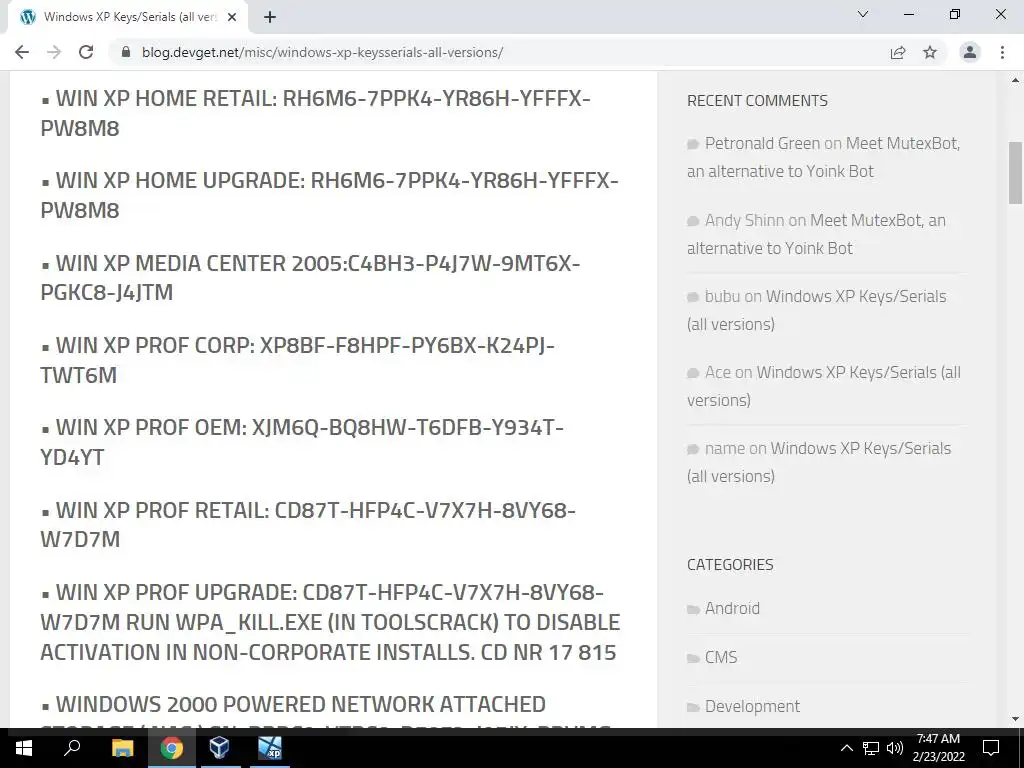Click the WIN XP PROF UPGRADE key line
Viewport: 1024px width, 768px height.
point(330,622)
